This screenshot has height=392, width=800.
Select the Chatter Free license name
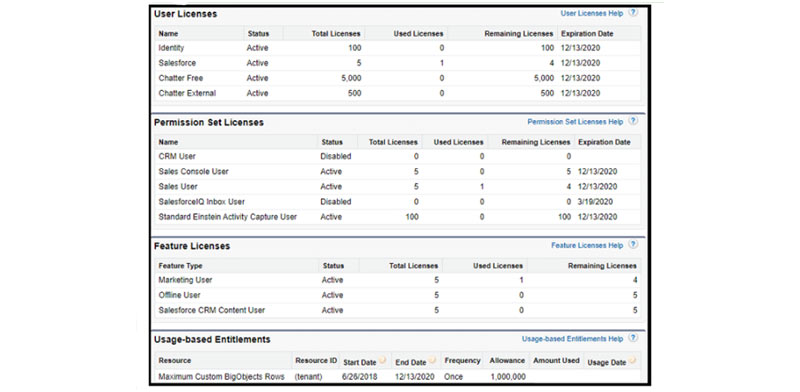pyautogui.click(x=181, y=78)
